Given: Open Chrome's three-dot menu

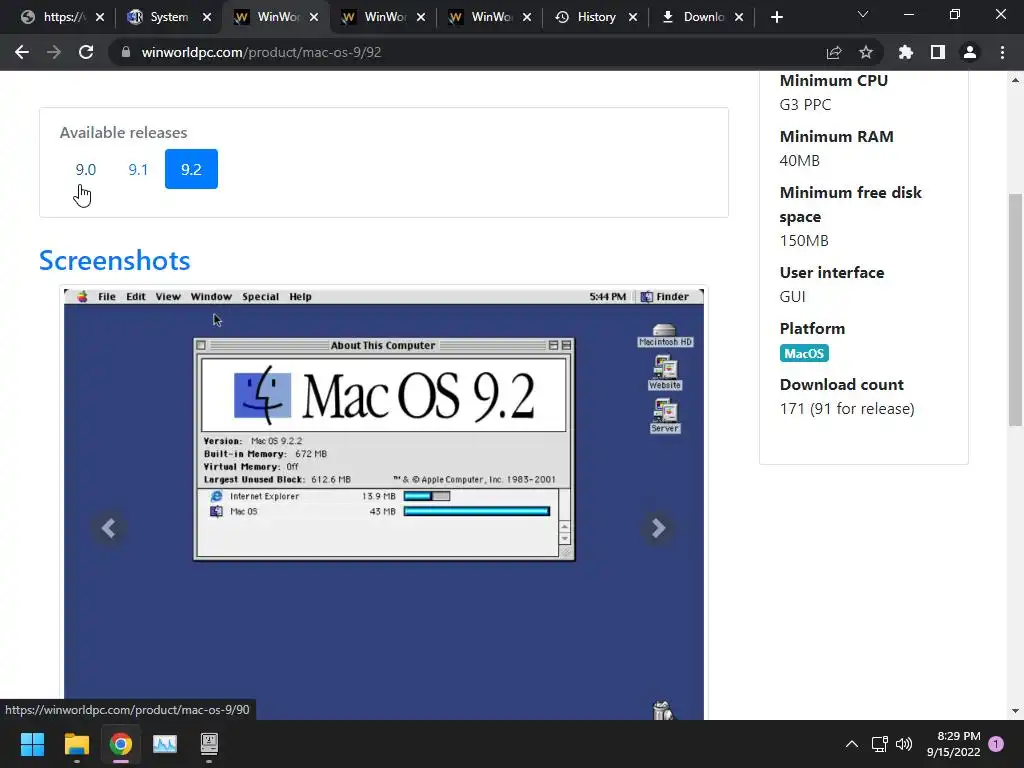Looking at the screenshot, I should [x=1002, y=52].
